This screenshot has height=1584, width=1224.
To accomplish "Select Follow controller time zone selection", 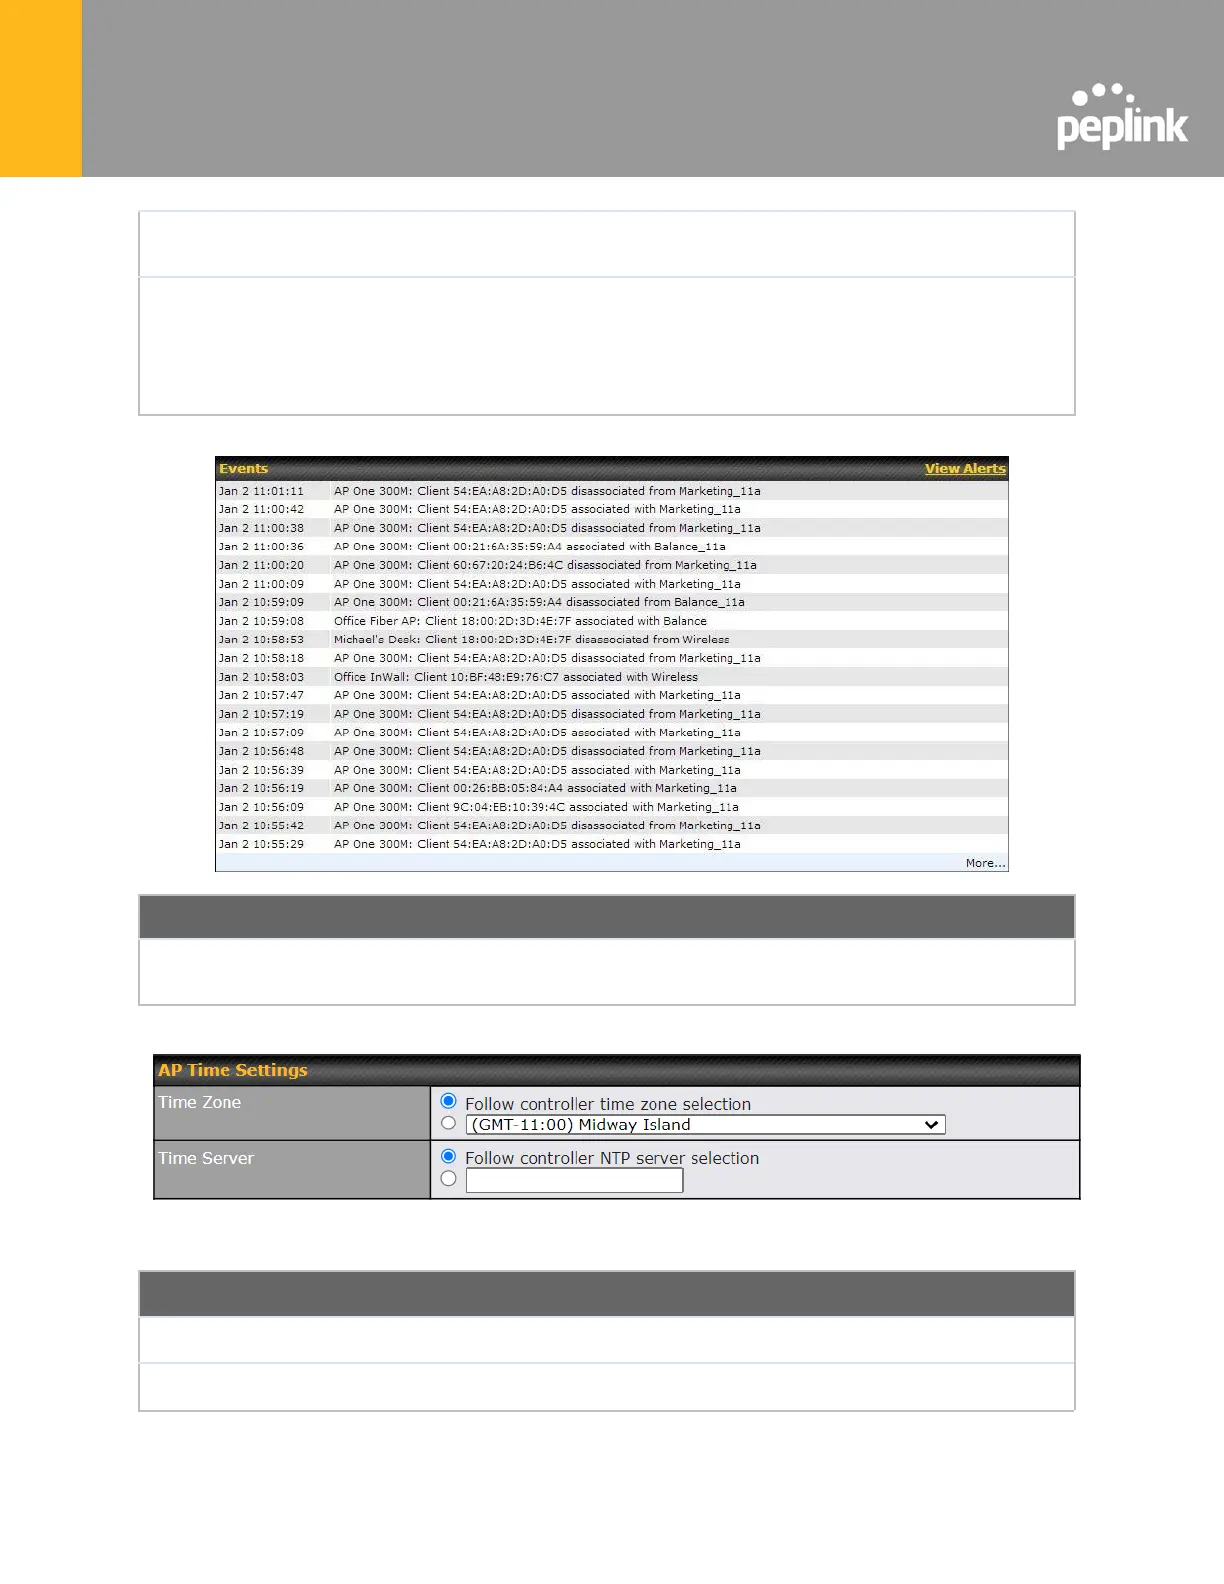I will pyautogui.click(x=449, y=1101).
